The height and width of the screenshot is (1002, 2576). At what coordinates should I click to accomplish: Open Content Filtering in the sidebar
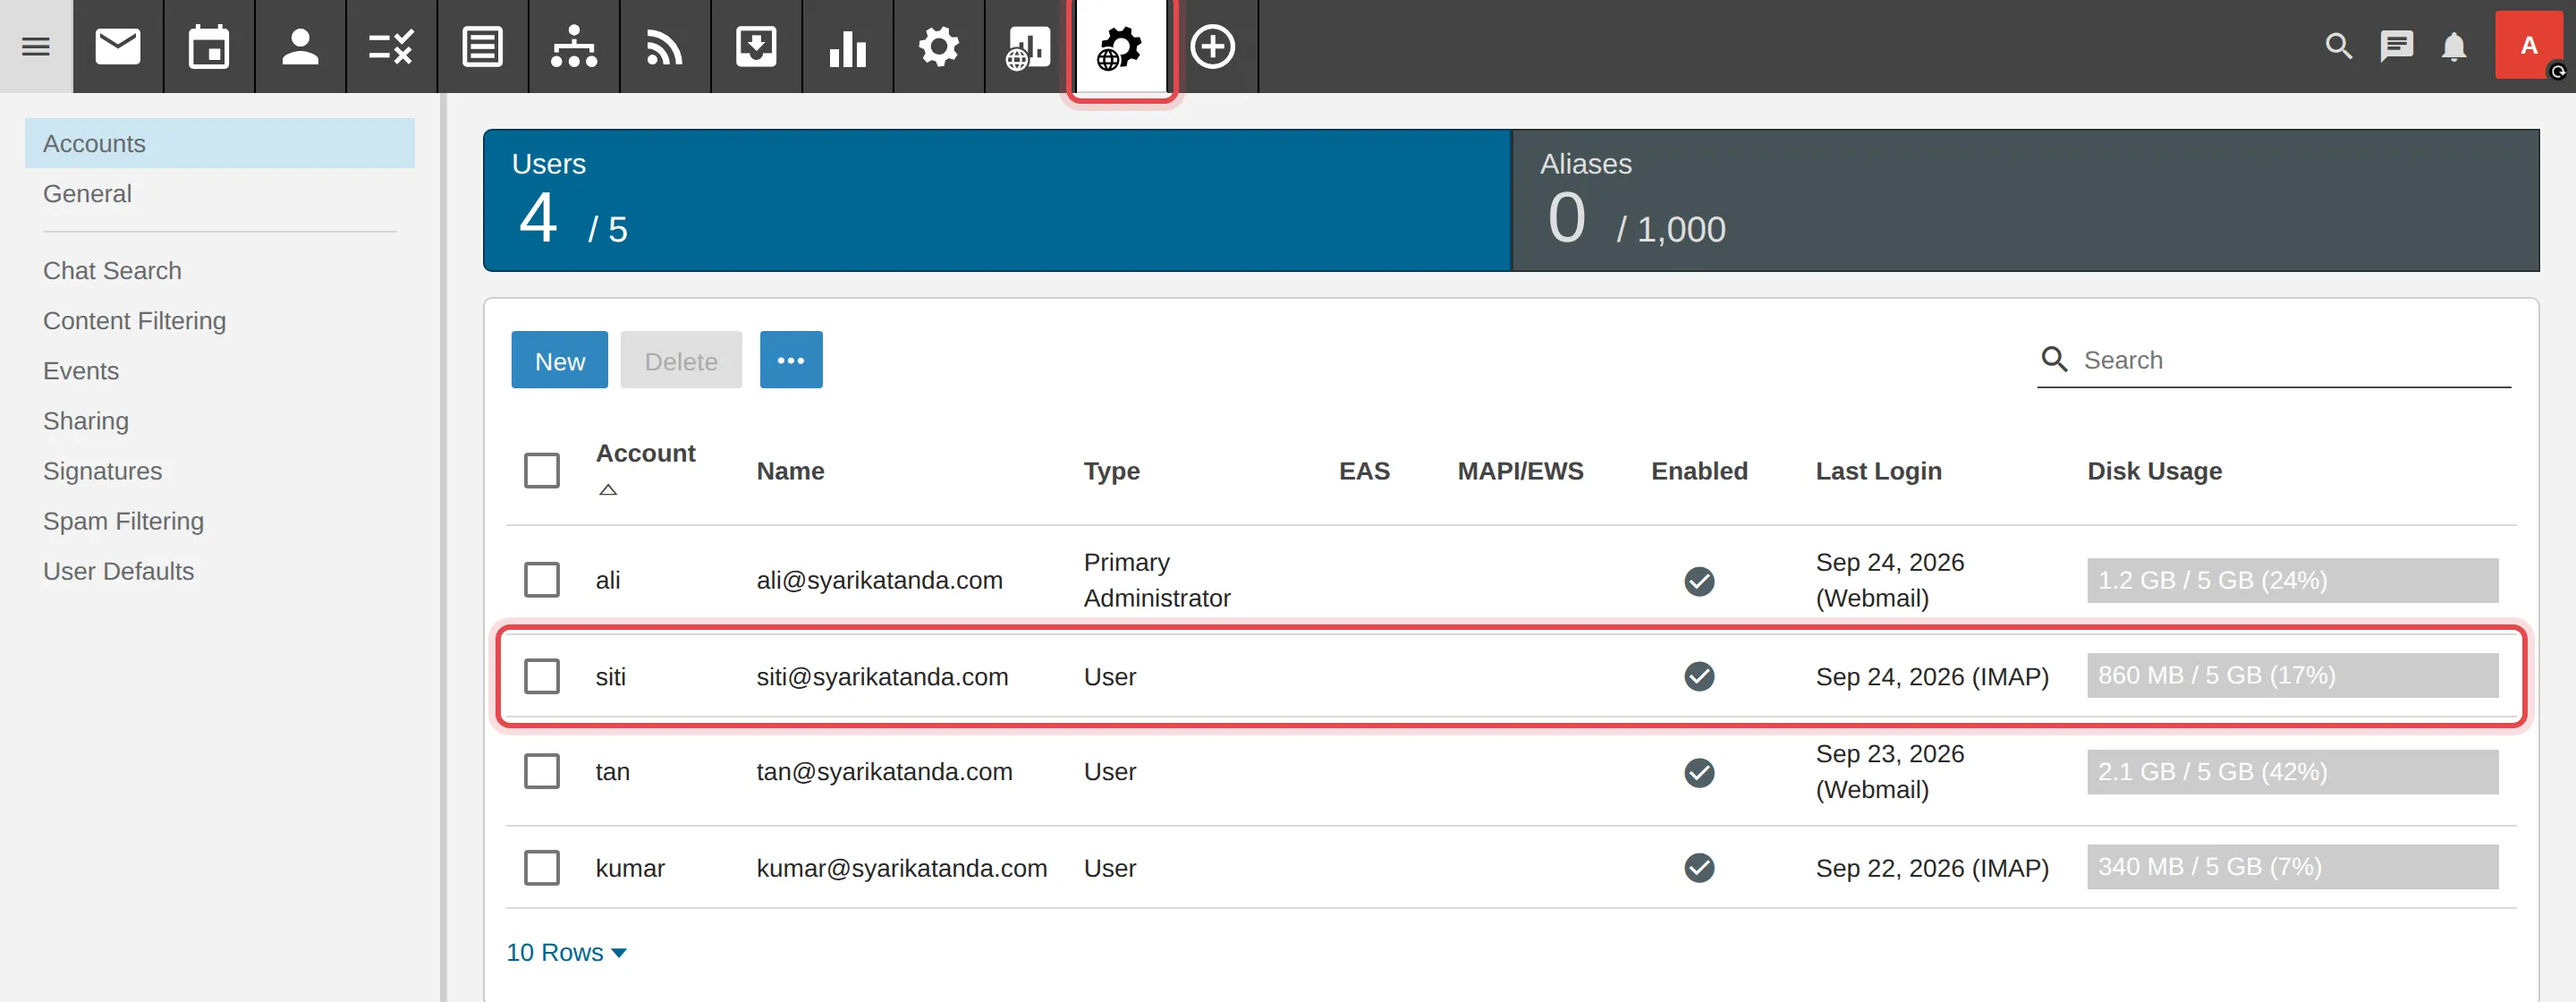134,321
